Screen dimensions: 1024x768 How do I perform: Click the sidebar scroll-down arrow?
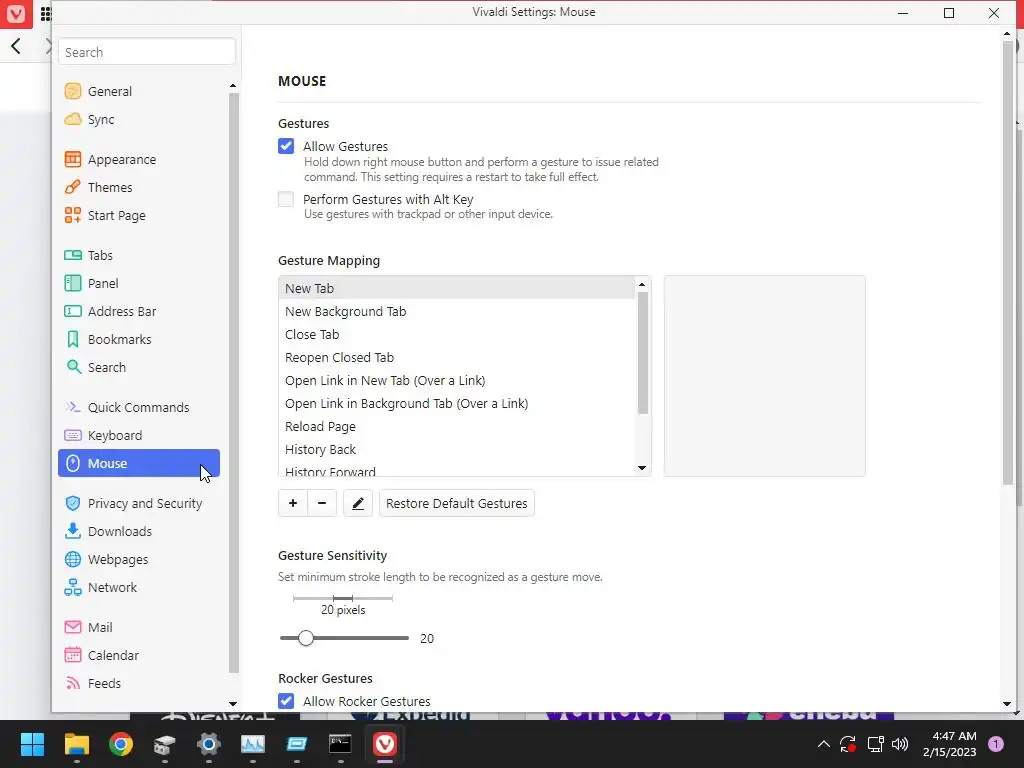(233, 704)
